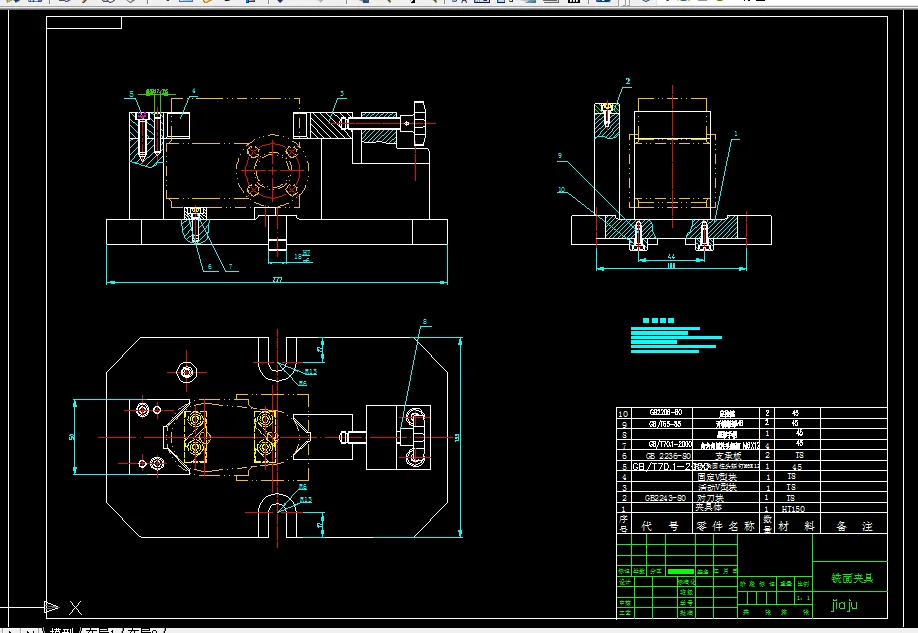Select the GB 2236-80 code in the parts list
Image resolution: width=918 pixels, height=633 pixels.
(x=668, y=456)
